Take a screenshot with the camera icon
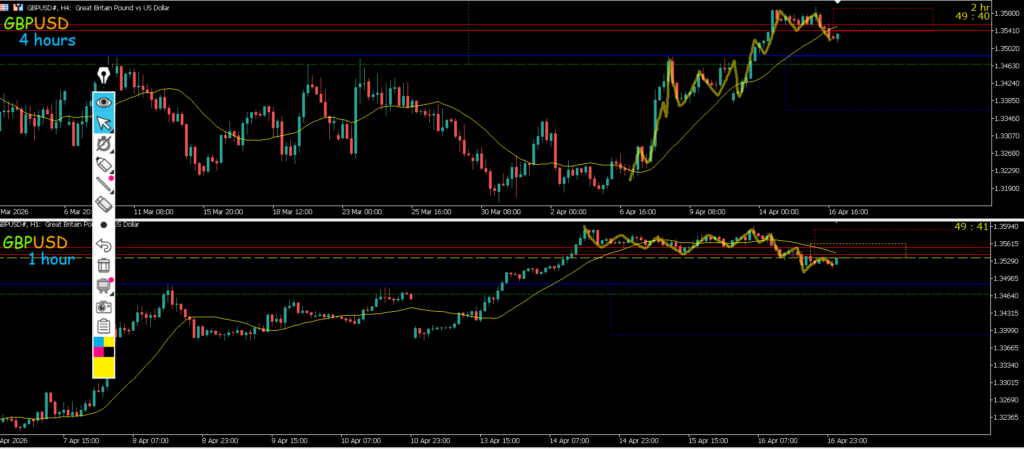The image size is (1024, 449). tap(103, 306)
